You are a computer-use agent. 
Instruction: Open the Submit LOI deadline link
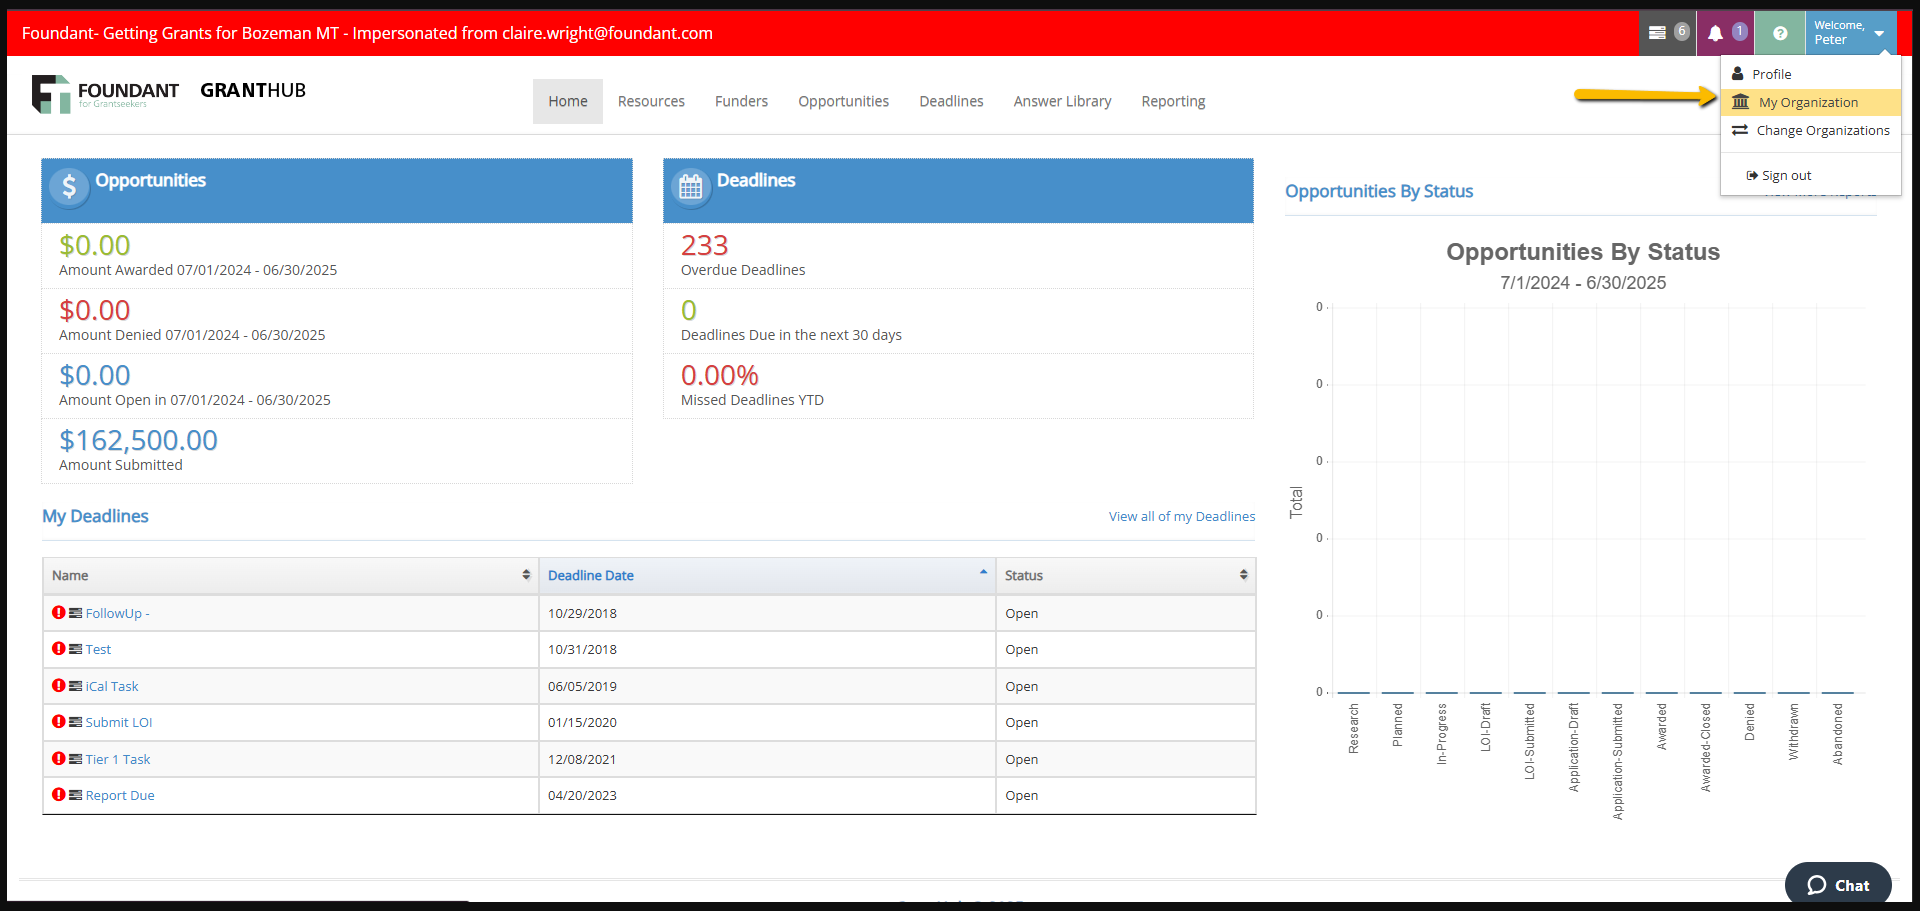[x=119, y=722]
